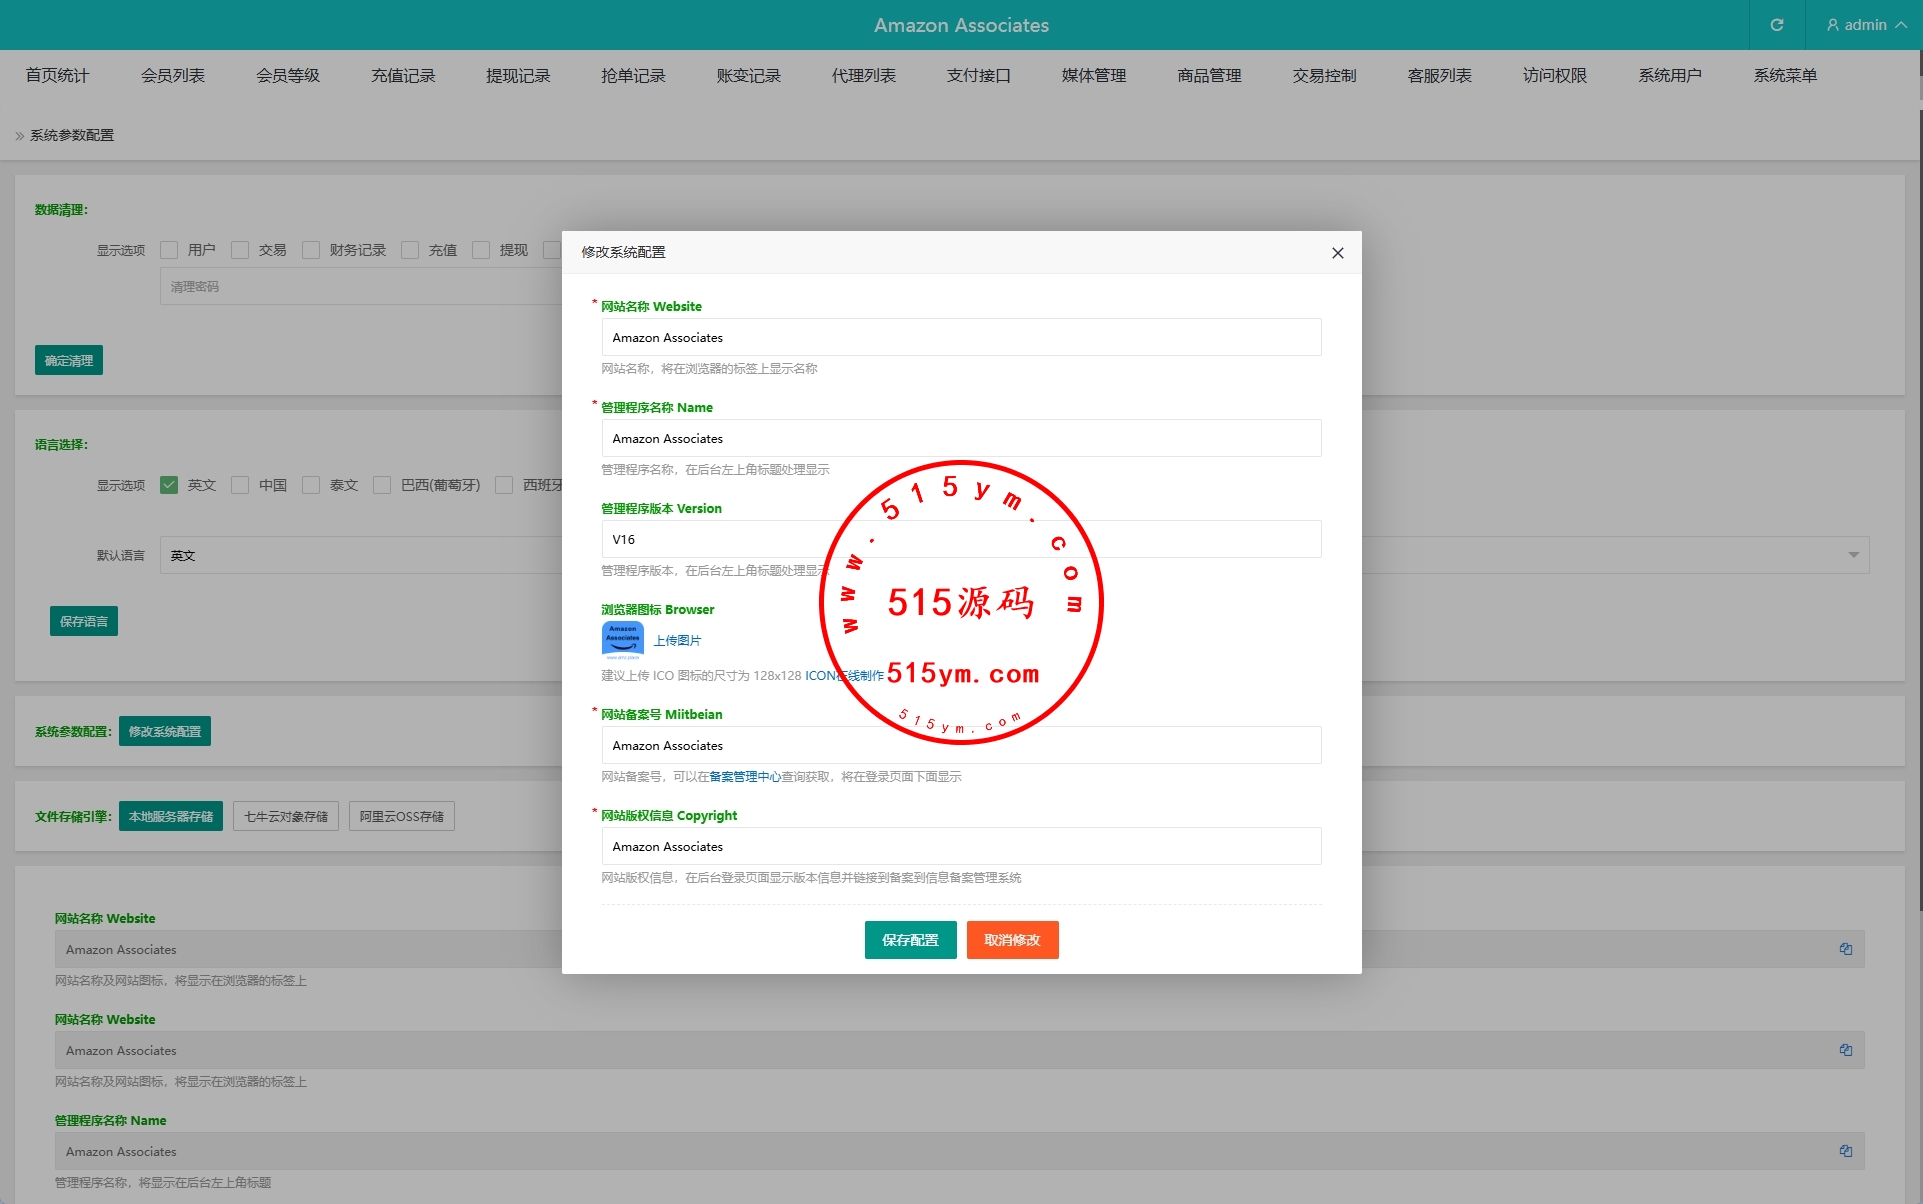Click the 保存配置 button

910,940
